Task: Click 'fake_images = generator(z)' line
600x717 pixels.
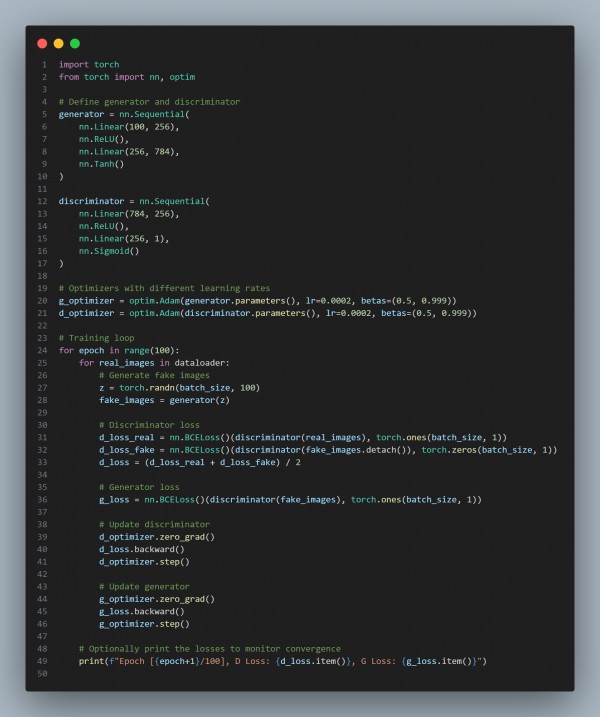Action: tap(164, 400)
